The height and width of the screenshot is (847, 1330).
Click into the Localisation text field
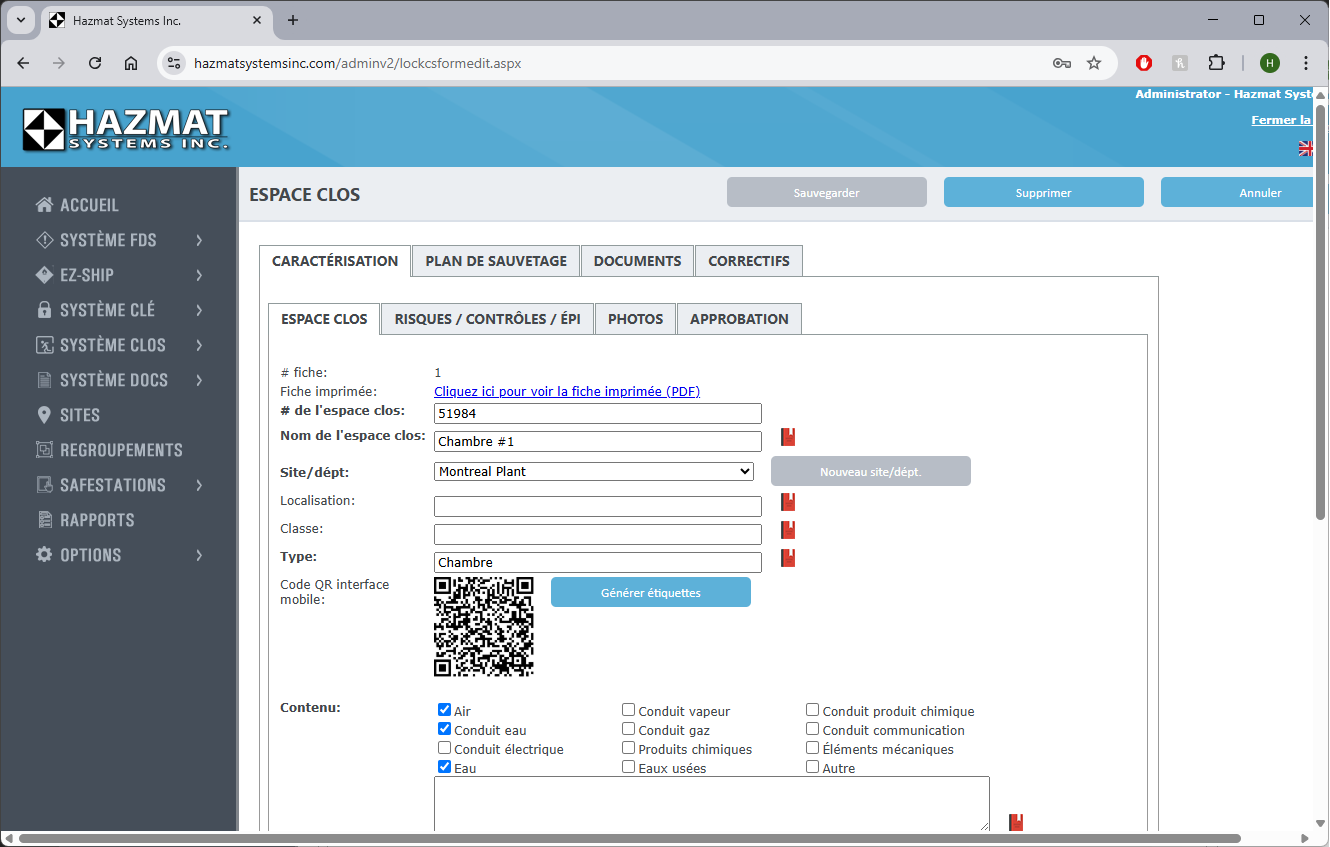597,506
